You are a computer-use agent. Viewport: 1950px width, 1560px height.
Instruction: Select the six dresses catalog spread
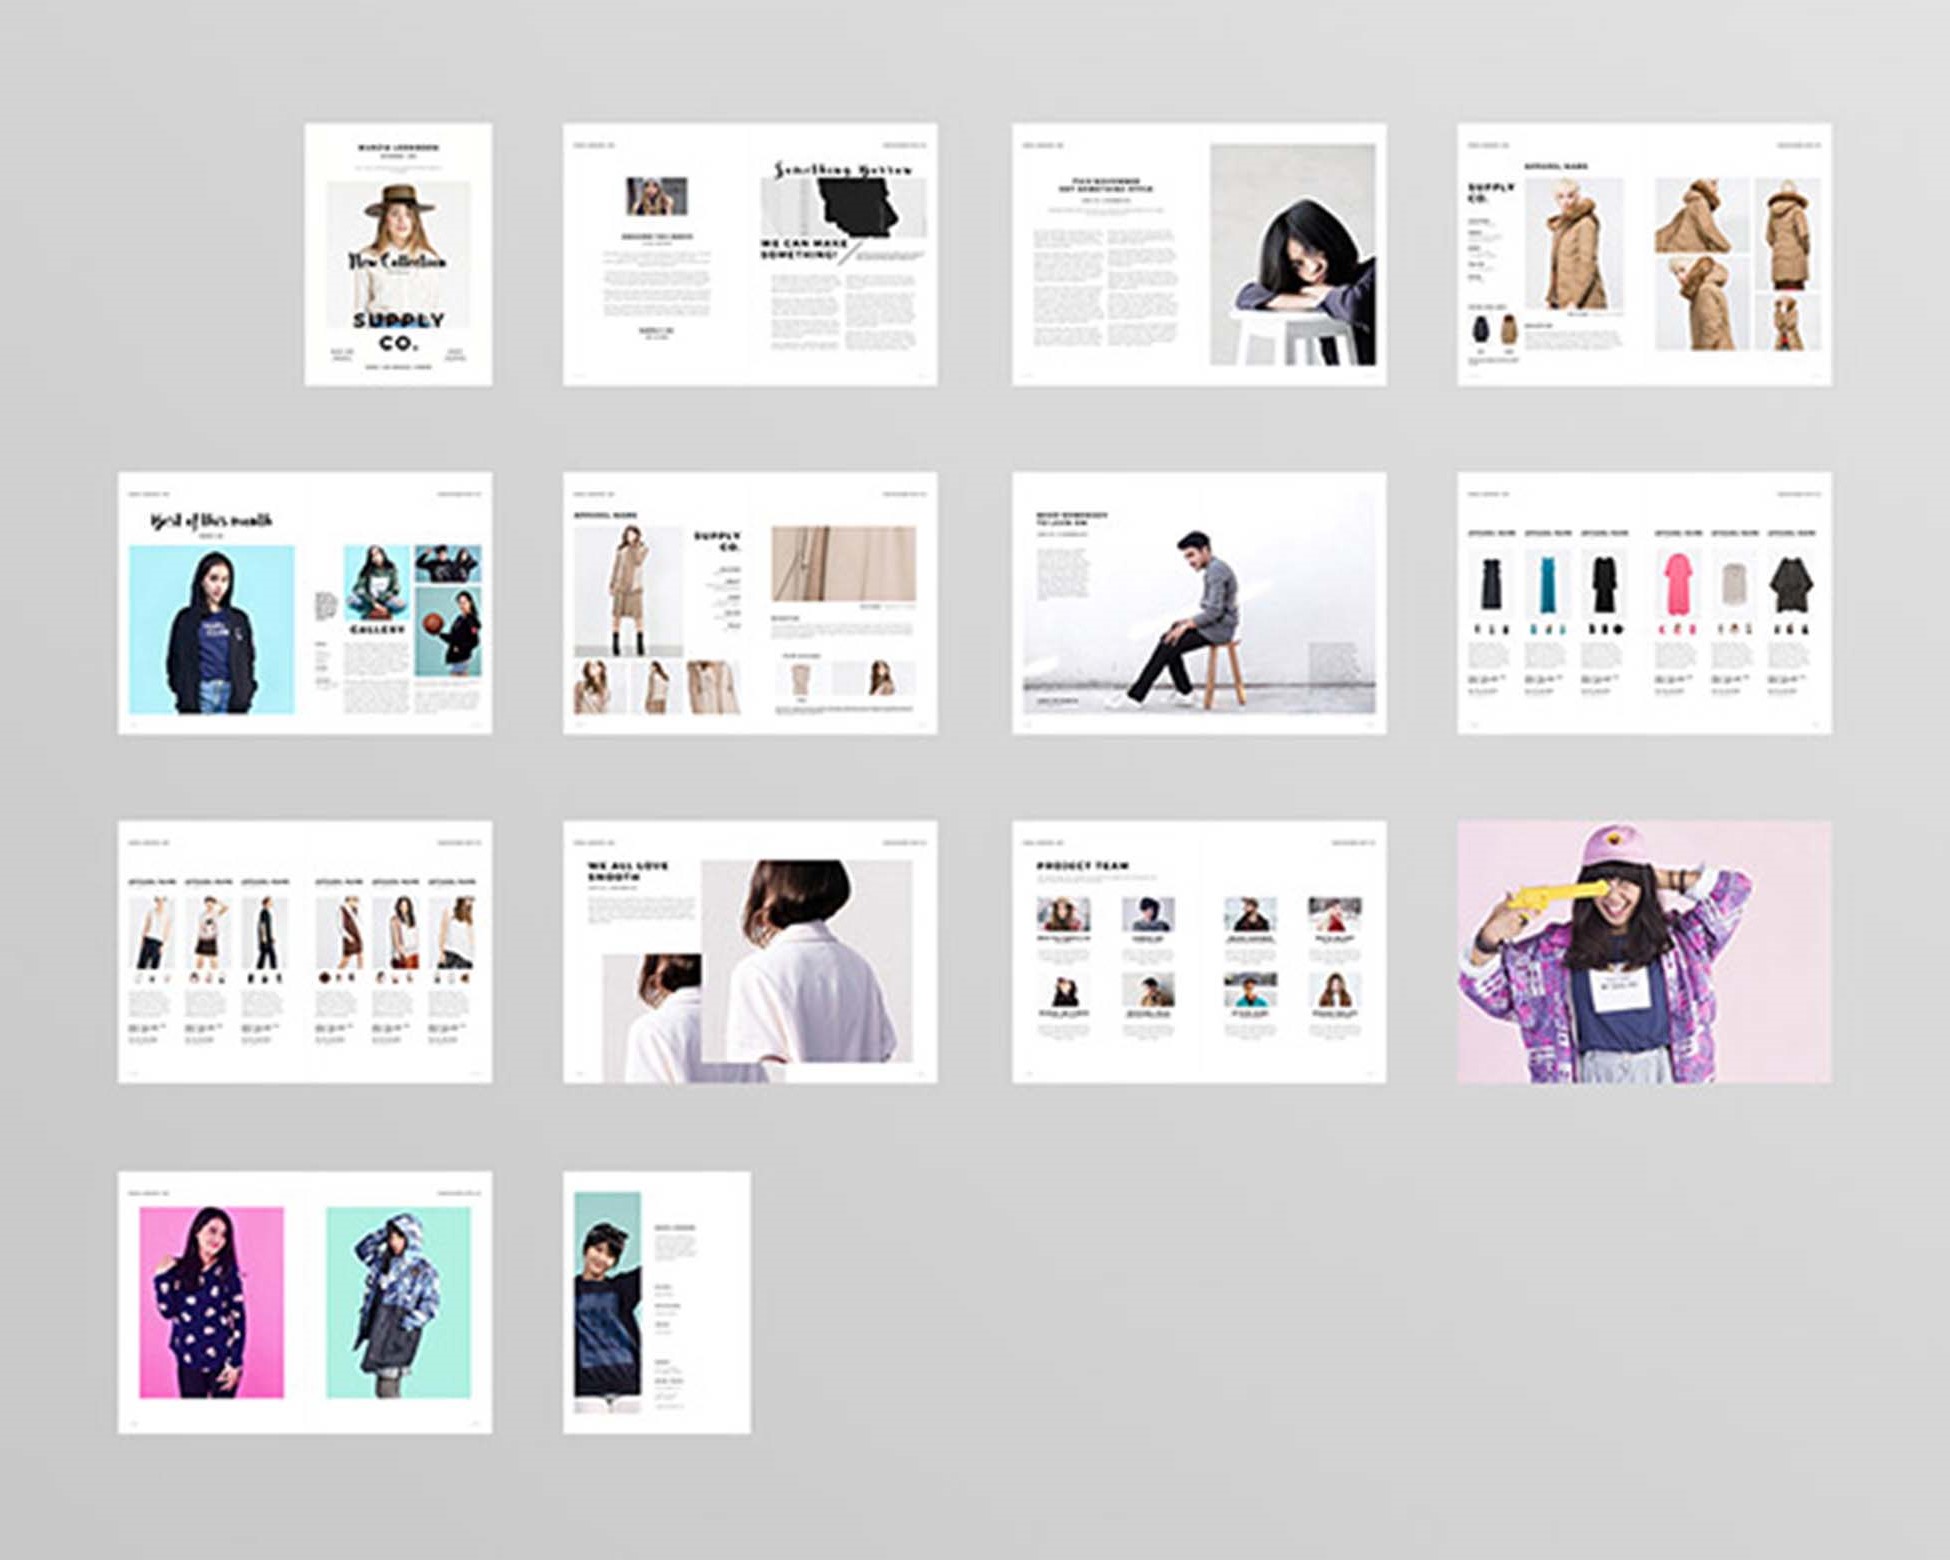pyautogui.click(x=1643, y=603)
